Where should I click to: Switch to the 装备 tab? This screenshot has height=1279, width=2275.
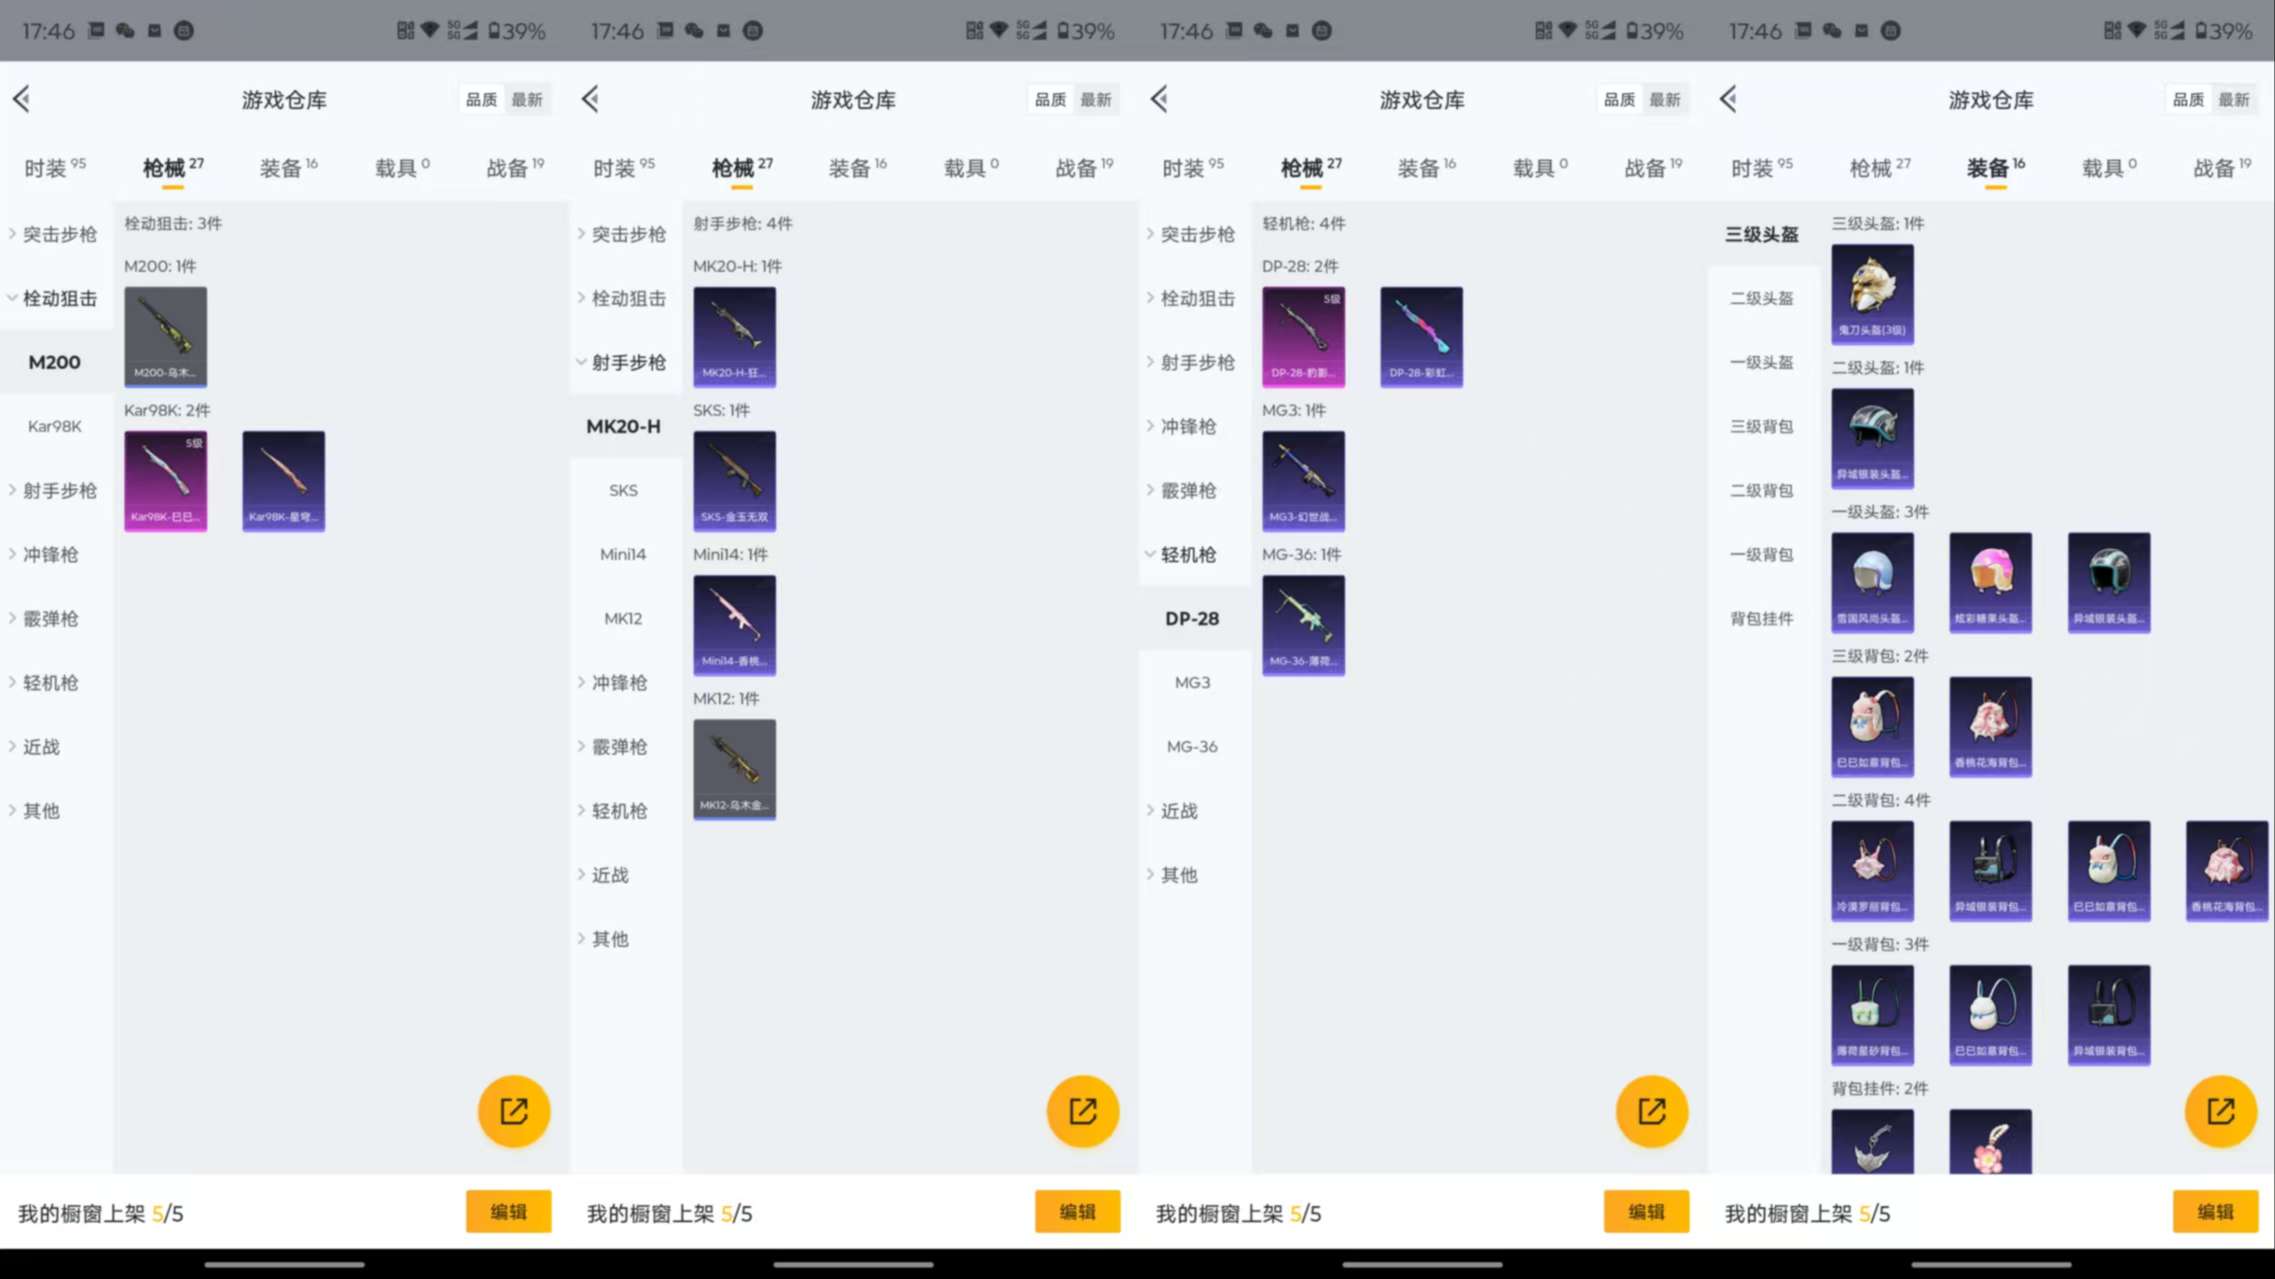[1990, 167]
